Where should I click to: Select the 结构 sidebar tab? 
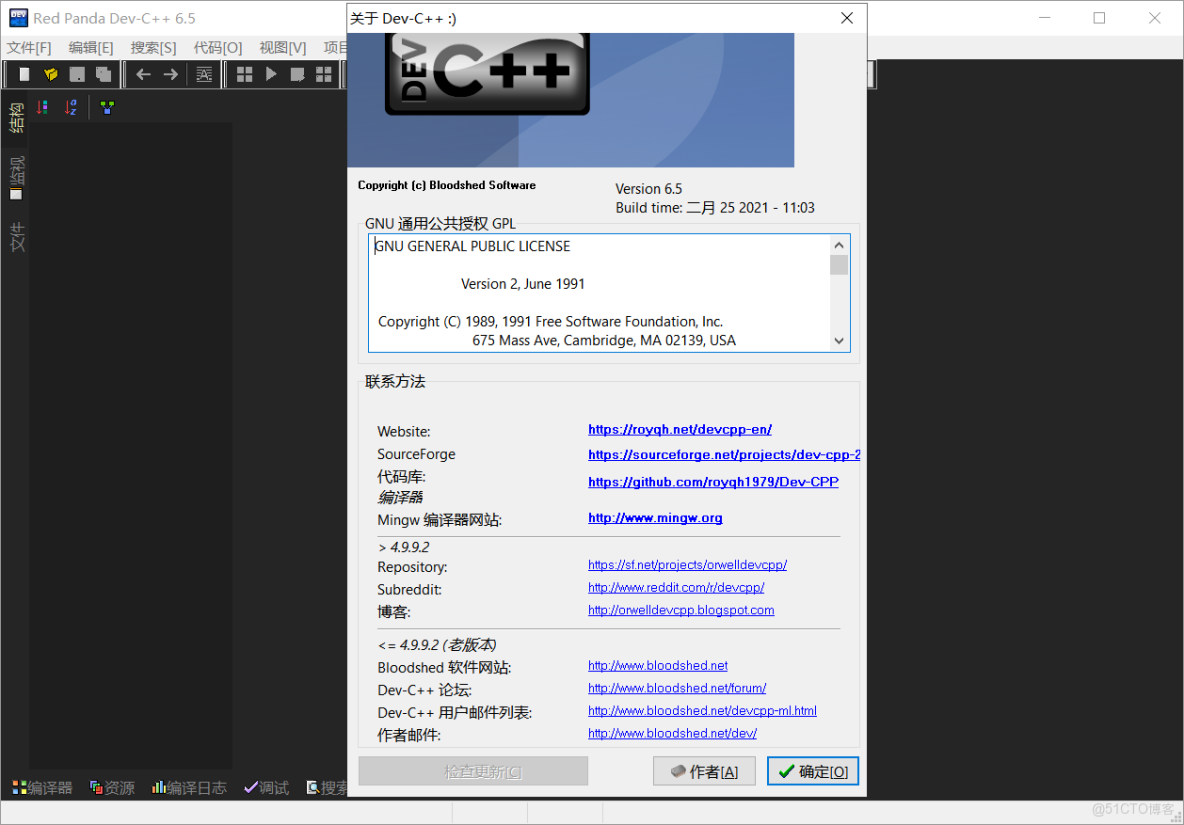(x=15, y=120)
